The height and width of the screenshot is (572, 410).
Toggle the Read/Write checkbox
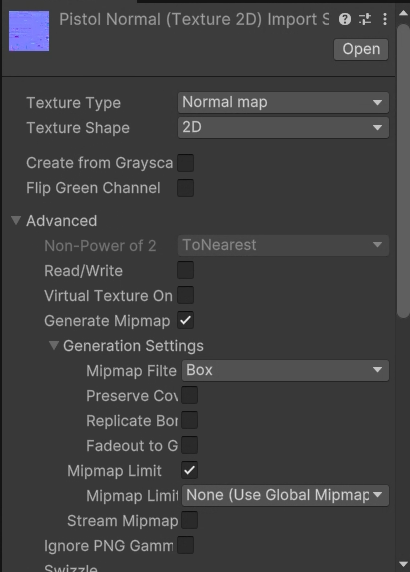[186, 270]
